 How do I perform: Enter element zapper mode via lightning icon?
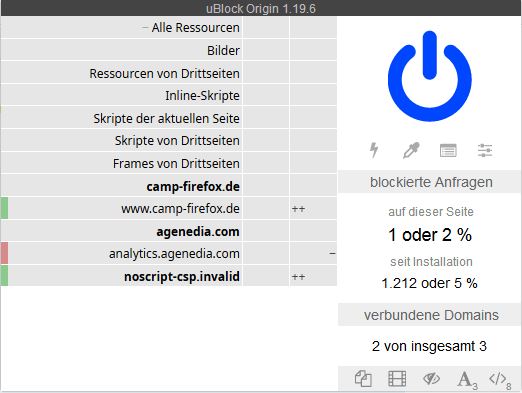(374, 150)
